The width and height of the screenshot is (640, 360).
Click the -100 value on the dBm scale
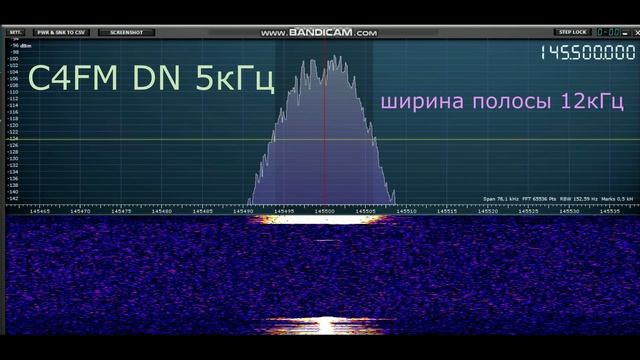tap(13, 59)
